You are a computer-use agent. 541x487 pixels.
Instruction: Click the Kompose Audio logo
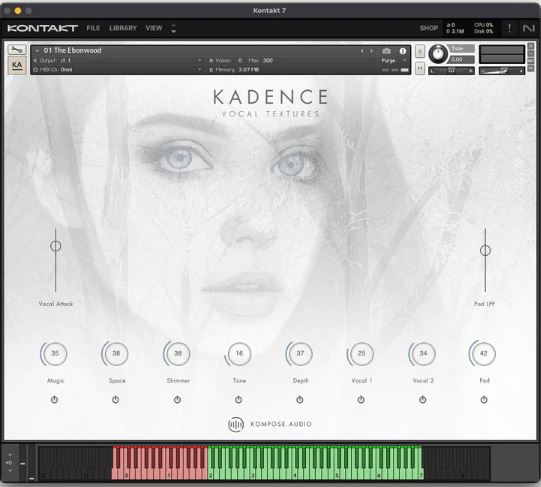270,424
